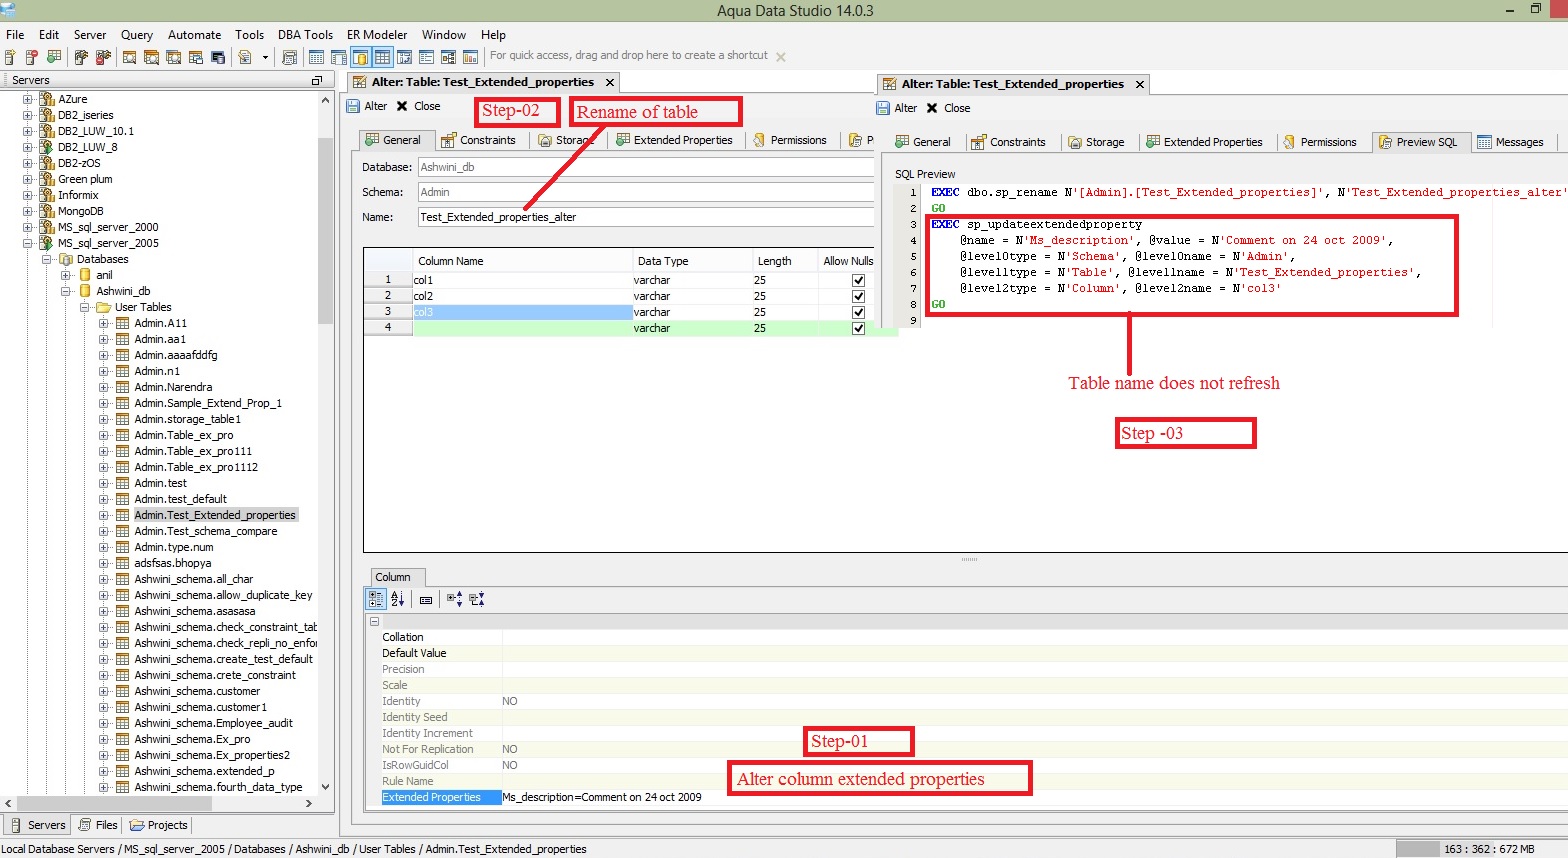Switch to the Projects tab in sidebar
1568x858 pixels.
159,825
